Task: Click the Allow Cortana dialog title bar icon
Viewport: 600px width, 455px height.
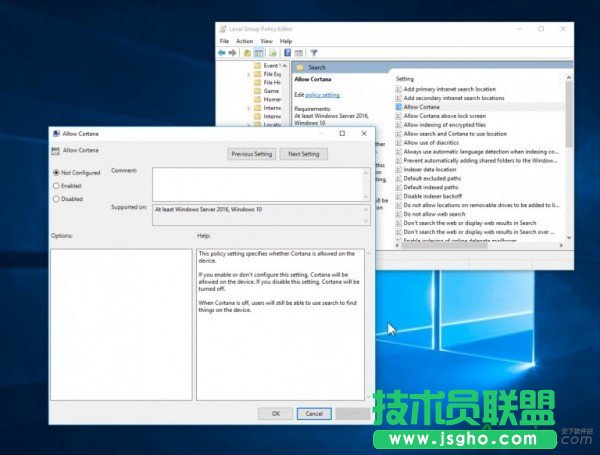Action: click(56, 134)
